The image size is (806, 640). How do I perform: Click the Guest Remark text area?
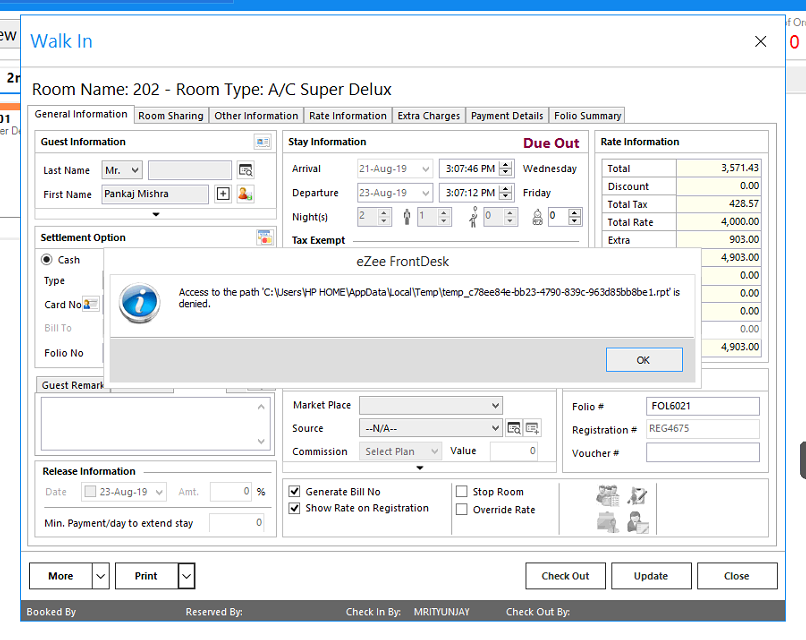point(155,424)
